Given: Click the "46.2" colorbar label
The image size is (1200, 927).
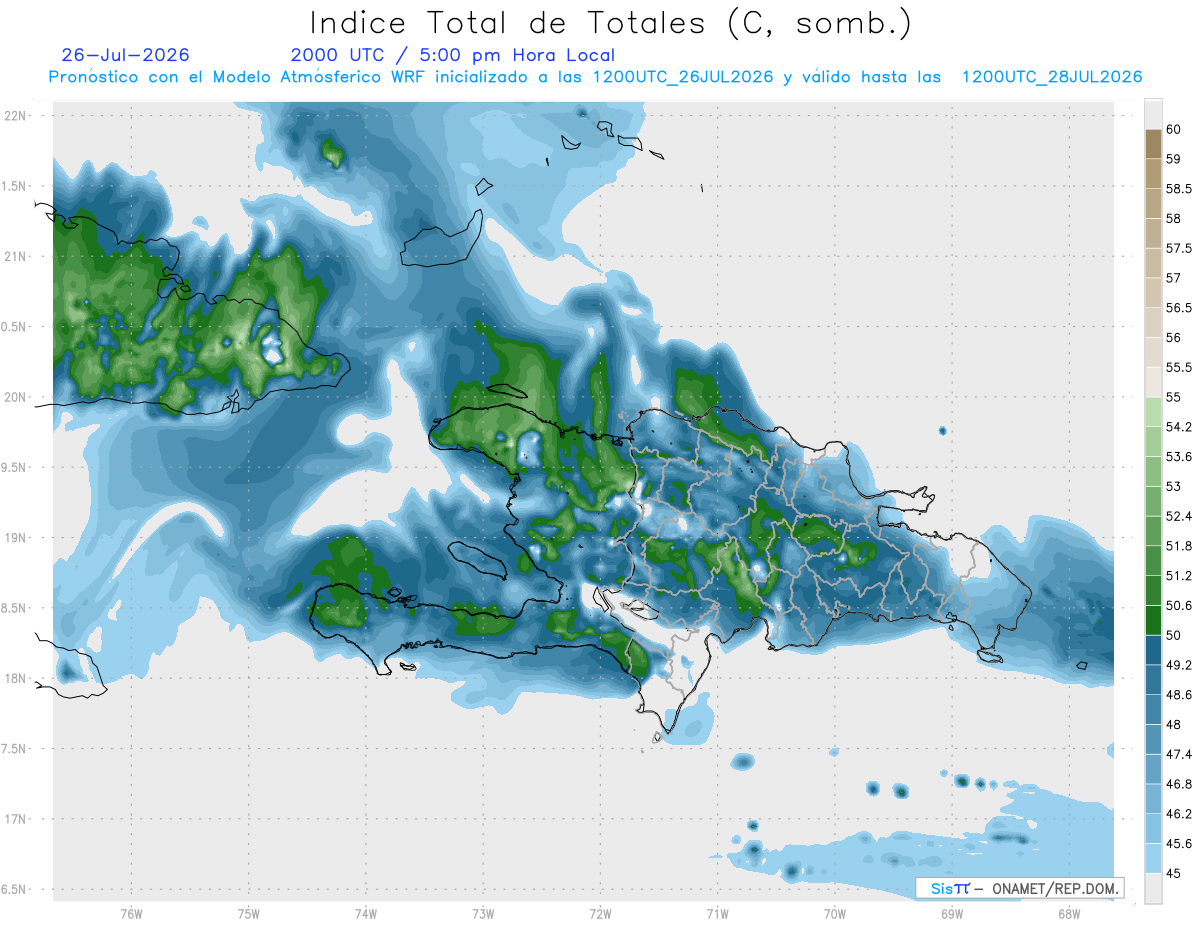Looking at the screenshot, I should coord(1178,814).
